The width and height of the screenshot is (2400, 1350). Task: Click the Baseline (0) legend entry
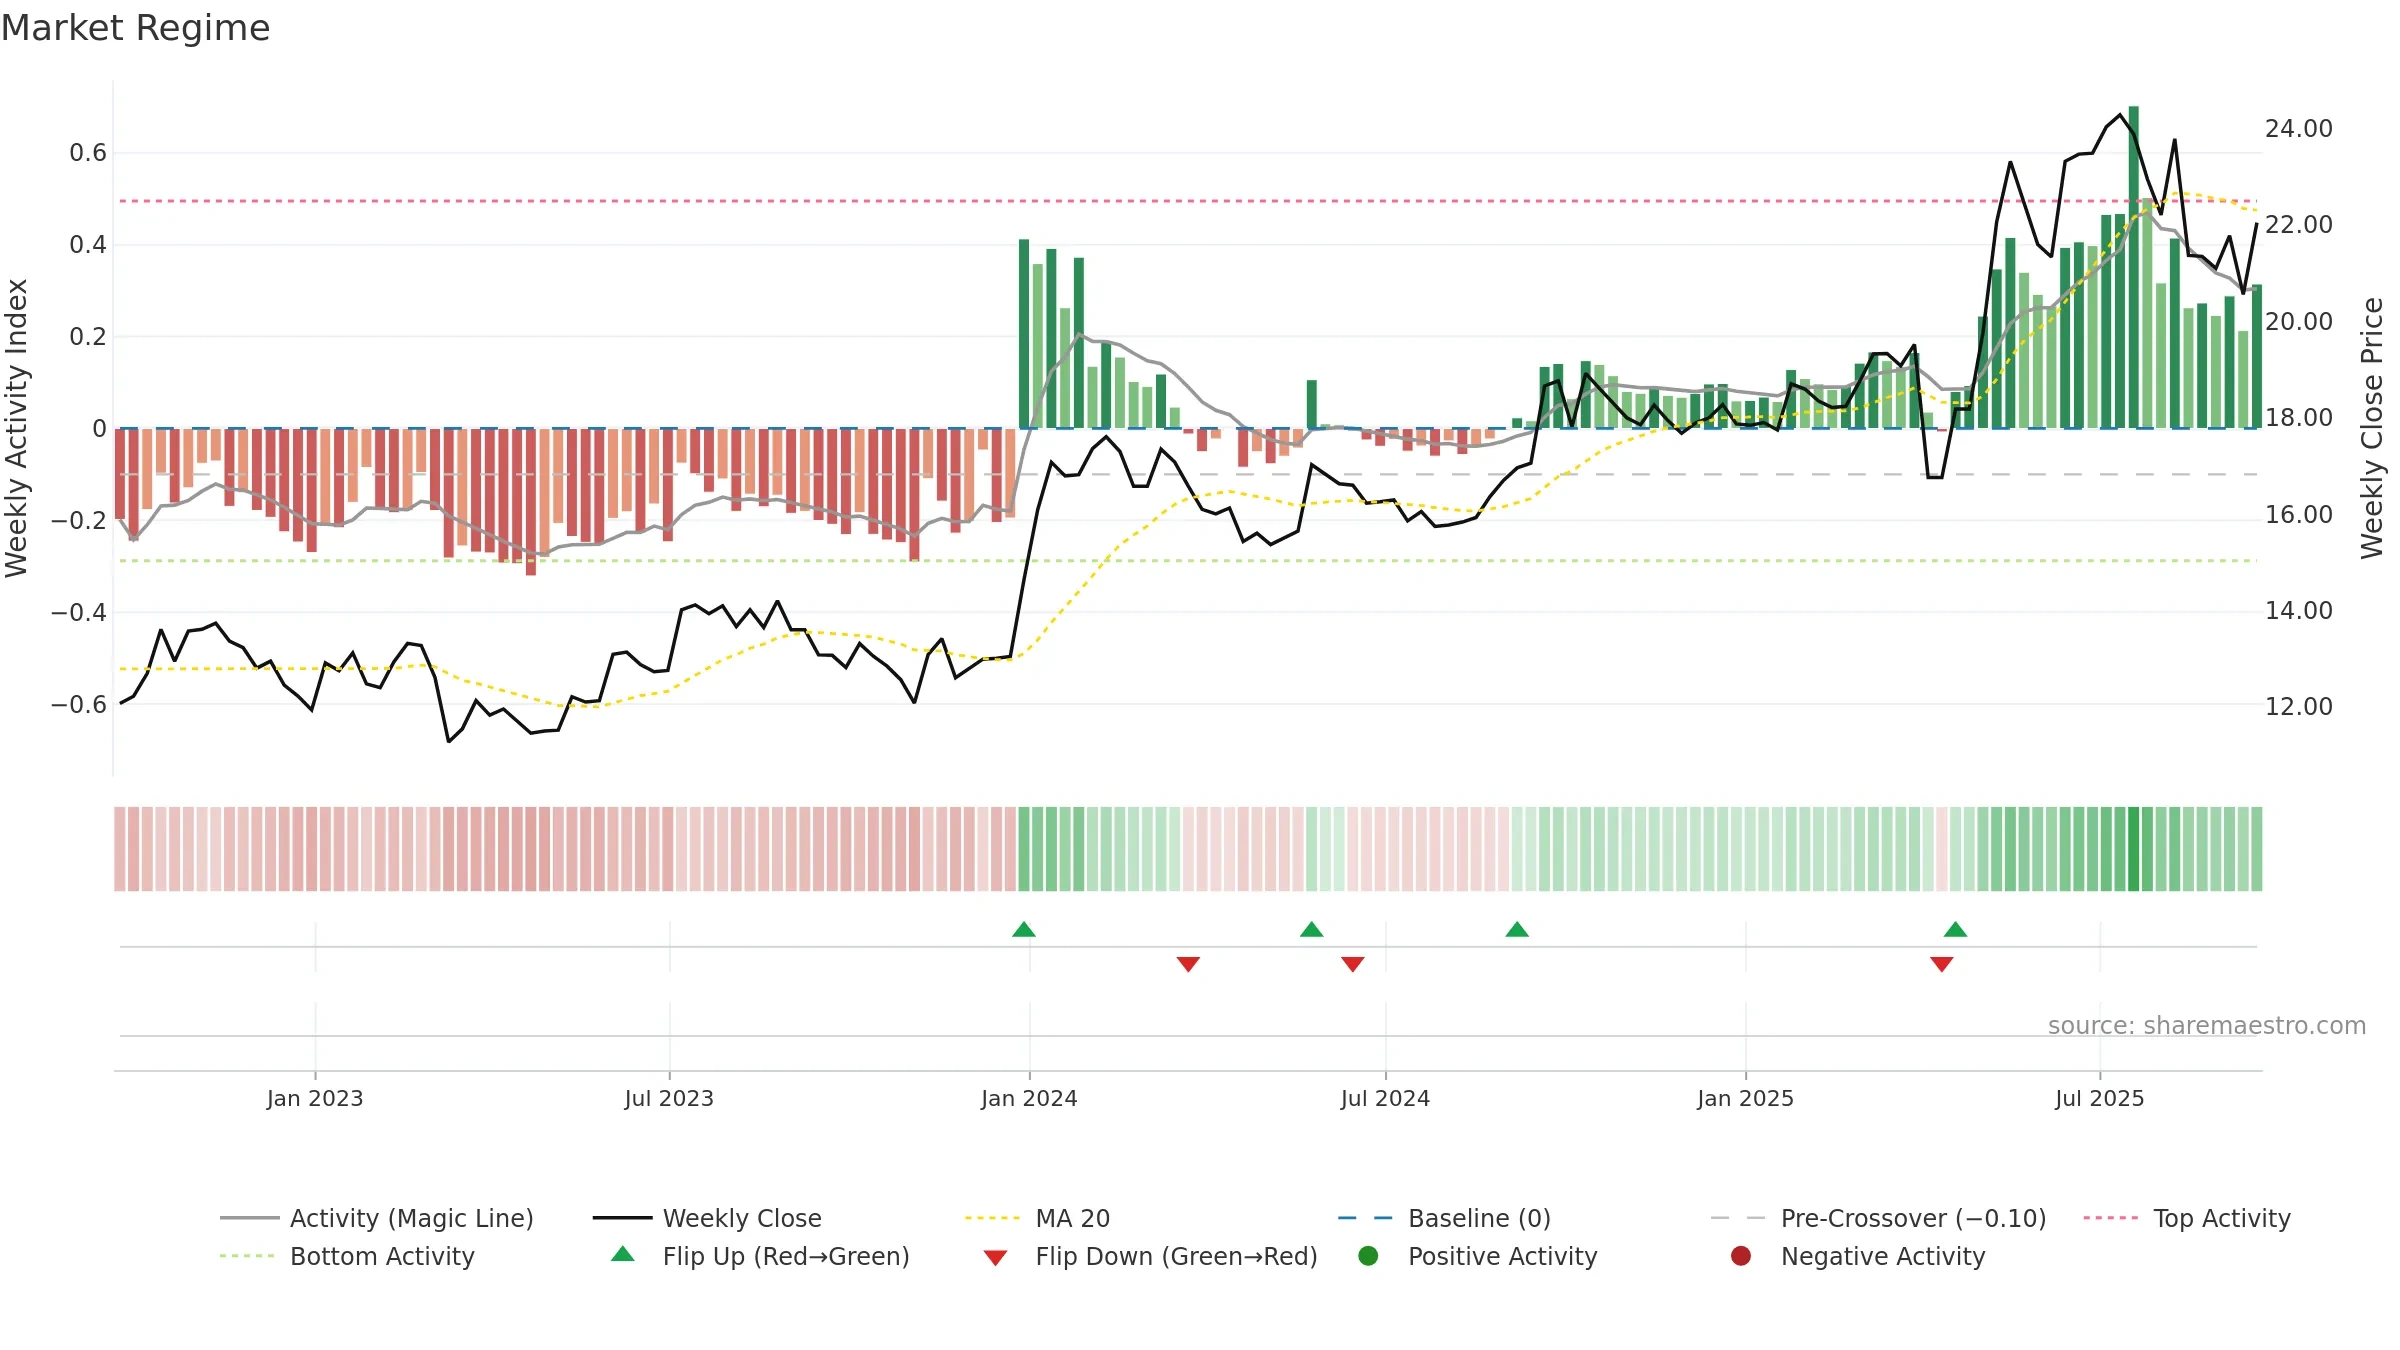(1444, 1218)
